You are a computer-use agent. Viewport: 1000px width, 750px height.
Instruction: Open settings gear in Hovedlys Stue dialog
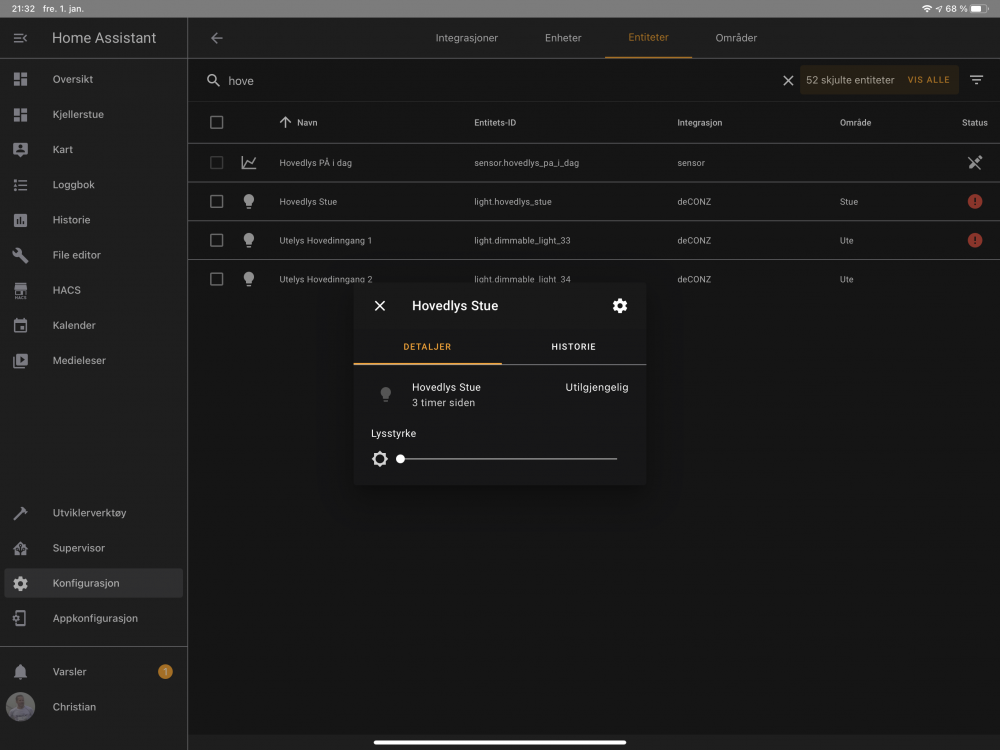[x=620, y=306]
